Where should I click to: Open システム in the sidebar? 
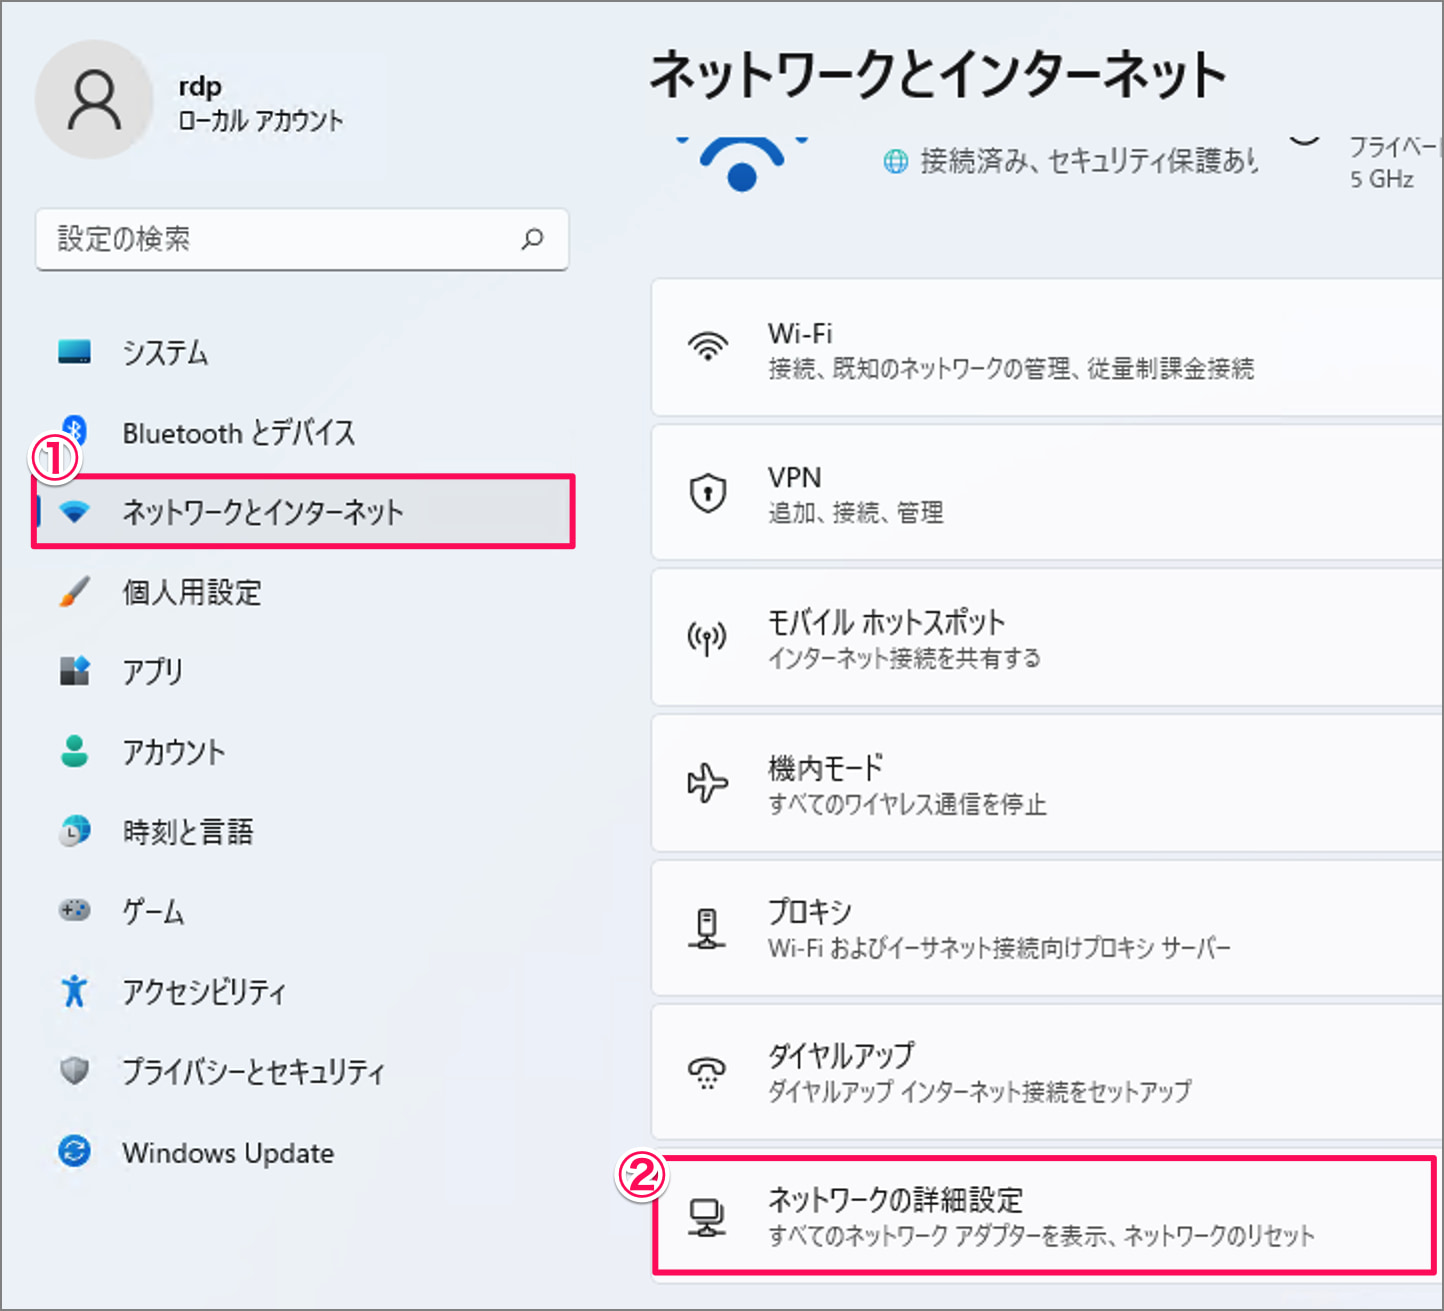165,352
